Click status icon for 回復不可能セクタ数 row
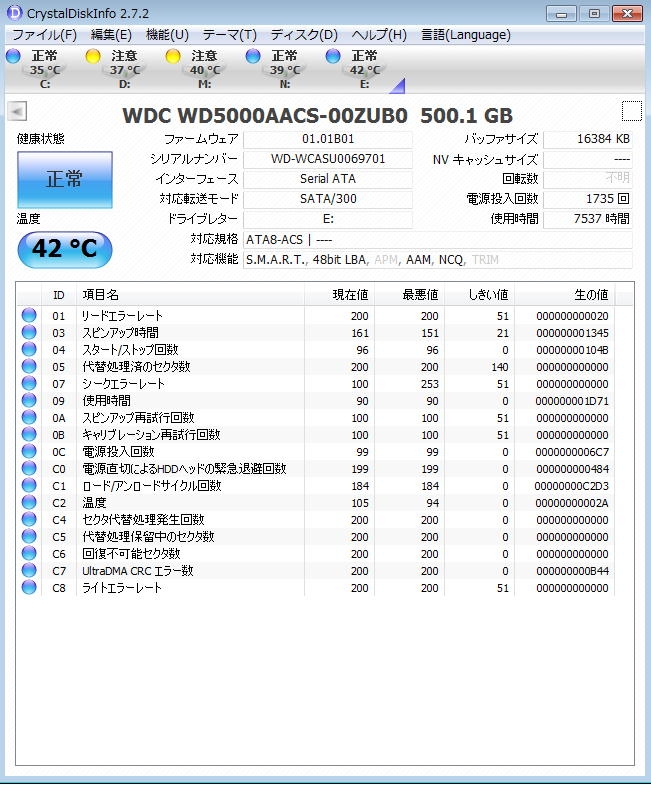Image resolution: width=651 pixels, height=785 pixels. tap(29, 553)
